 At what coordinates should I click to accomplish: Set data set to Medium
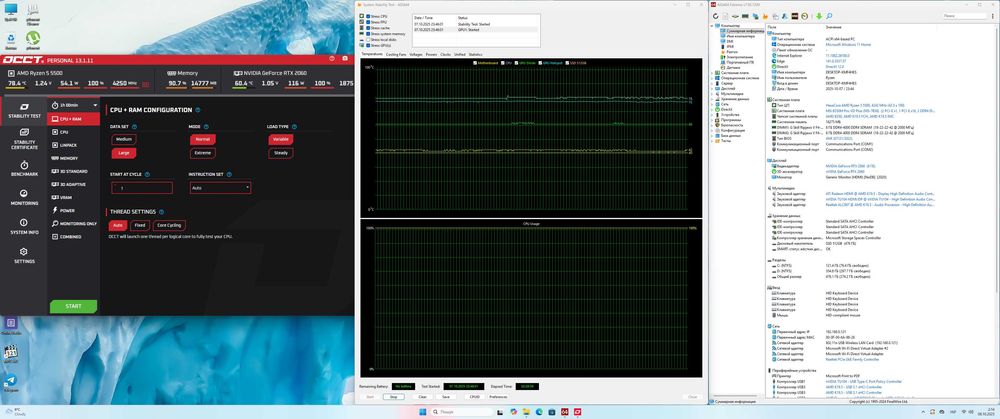point(124,139)
